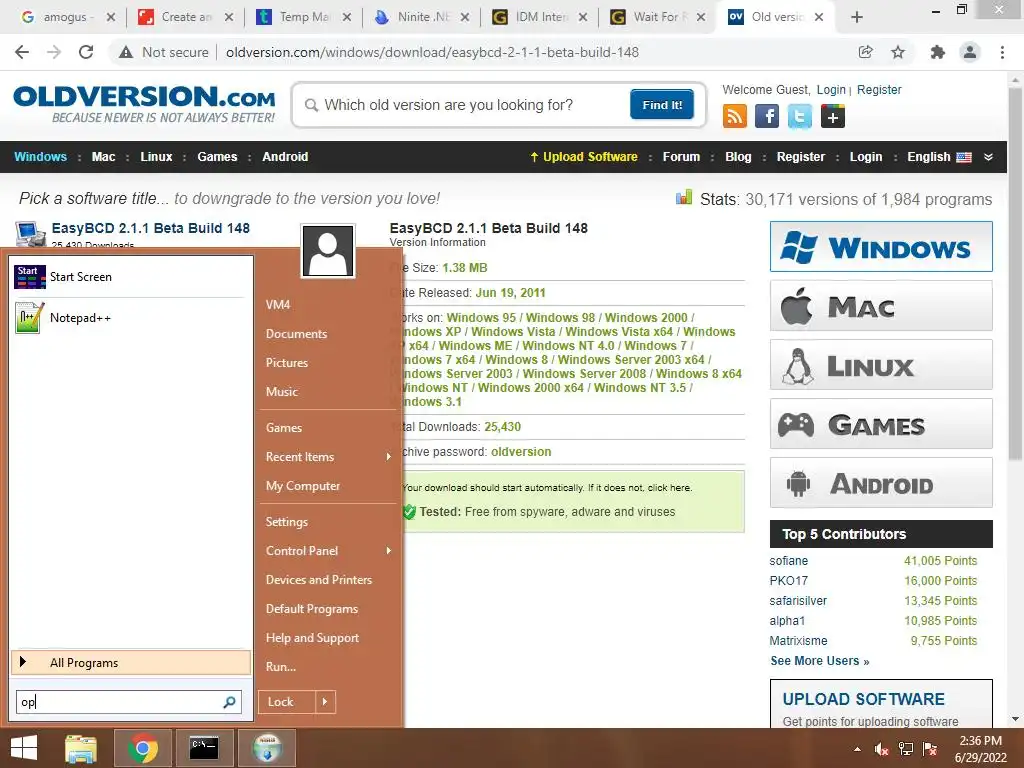Expand the double-chevron in the nav bar
Image resolution: width=1024 pixels, height=768 pixels.
tap(988, 157)
